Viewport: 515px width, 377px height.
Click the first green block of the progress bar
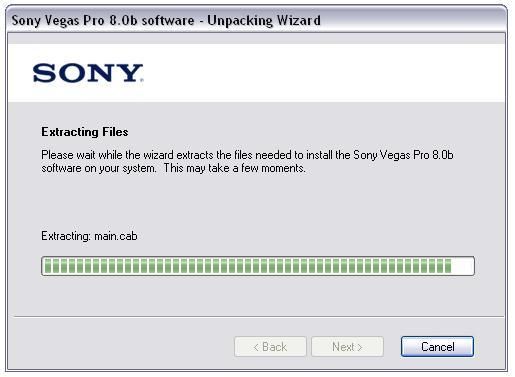[x=48, y=266]
